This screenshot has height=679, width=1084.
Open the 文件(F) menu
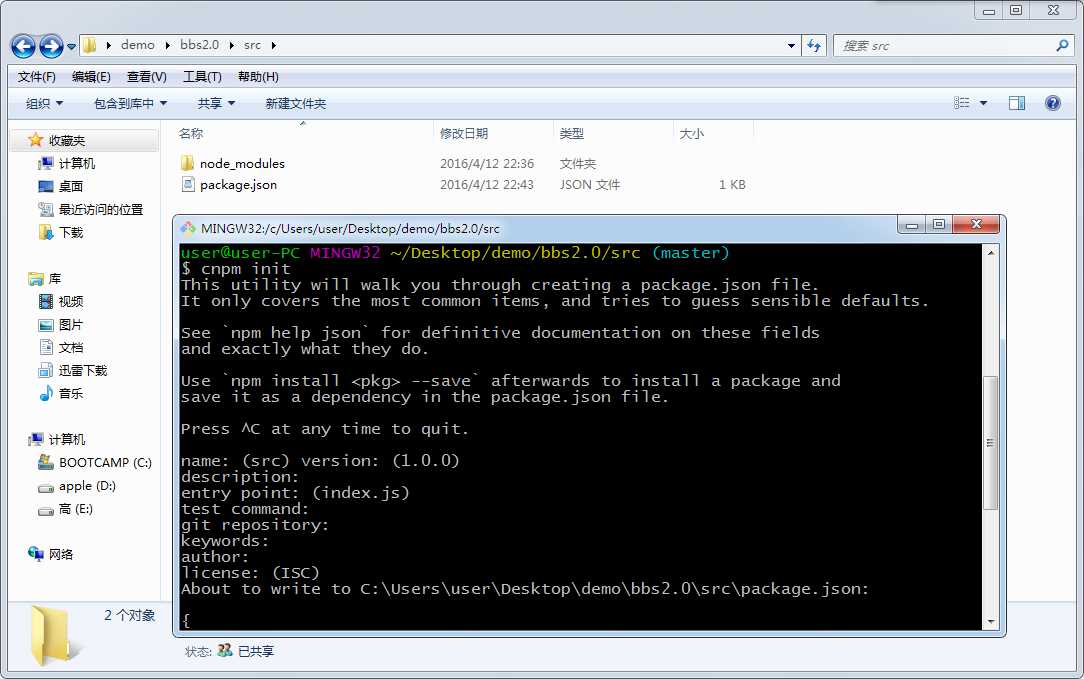click(37, 77)
